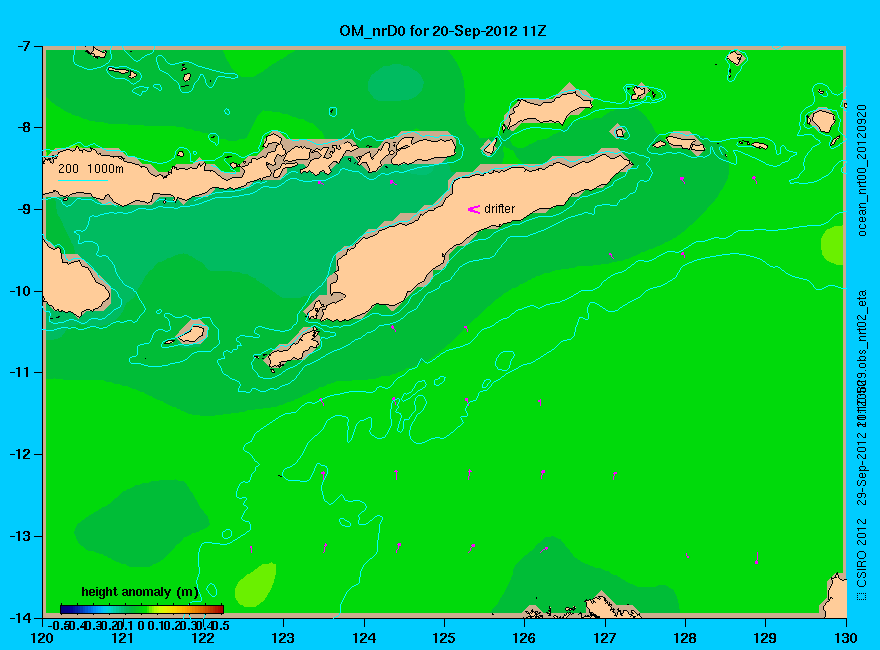Click the y-axis label "-12"

tap(20, 454)
